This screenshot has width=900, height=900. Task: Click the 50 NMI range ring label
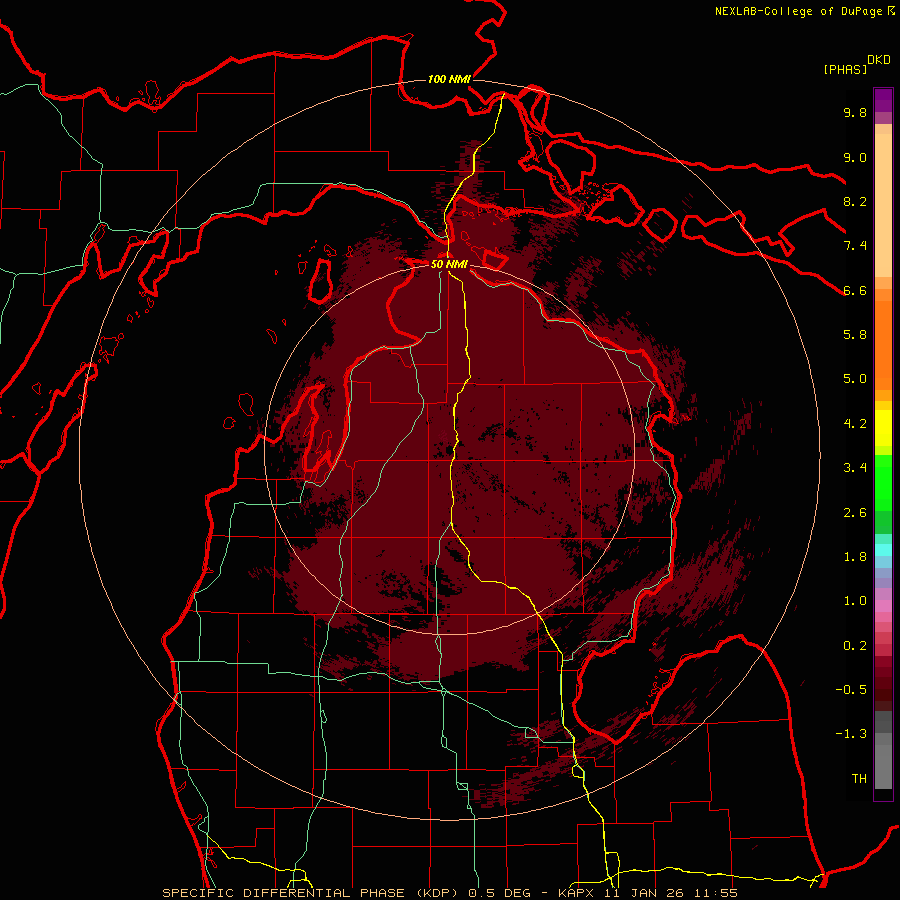[449, 265]
